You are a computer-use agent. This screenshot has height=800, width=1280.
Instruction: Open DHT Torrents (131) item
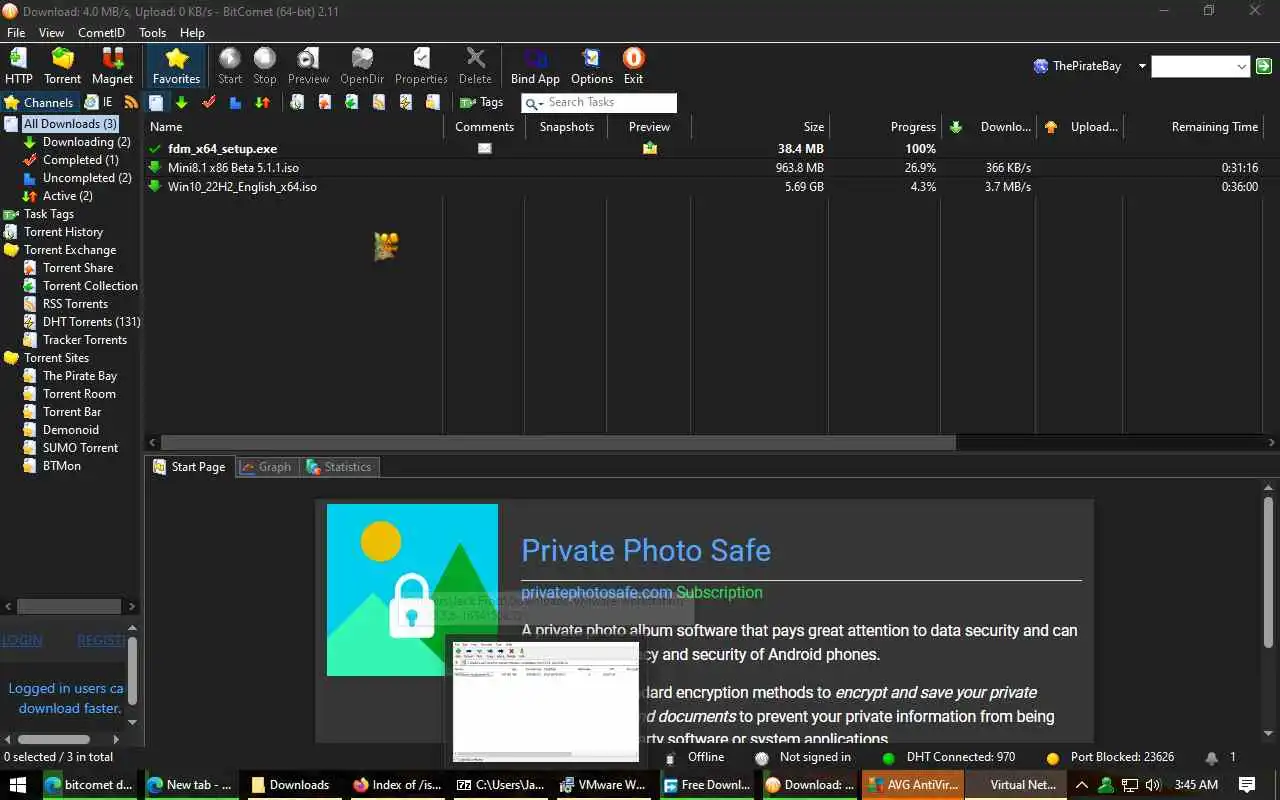[x=91, y=322]
